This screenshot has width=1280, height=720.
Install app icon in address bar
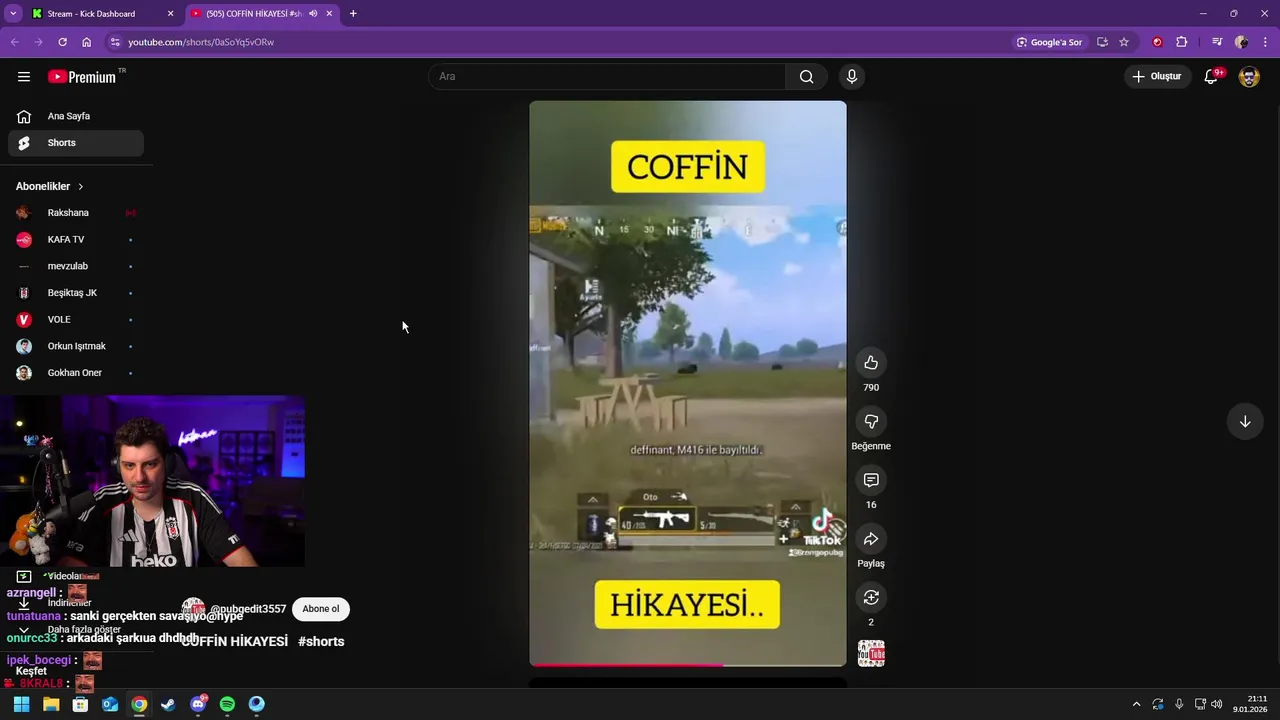[x=1102, y=42]
